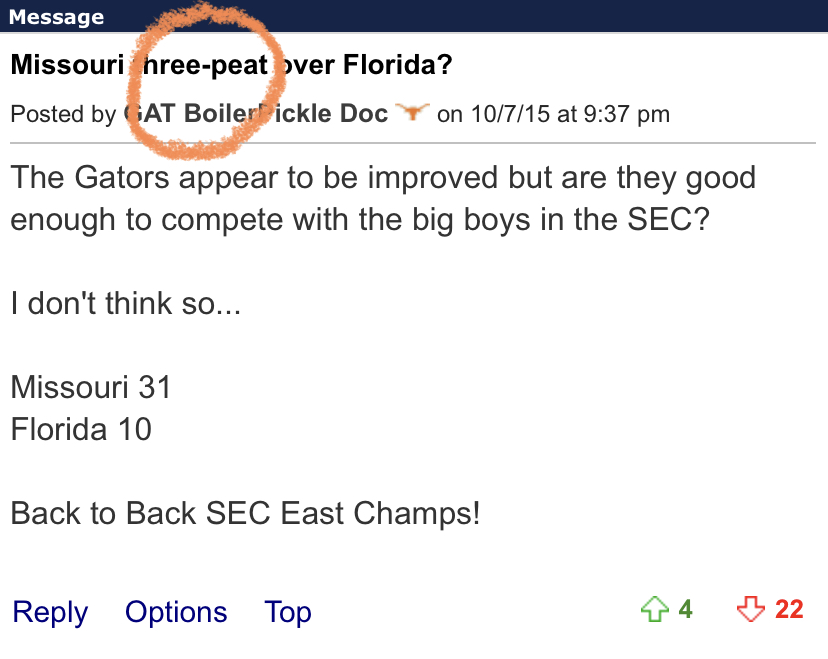
Task: Open the Options menu for this post
Action: point(176,612)
